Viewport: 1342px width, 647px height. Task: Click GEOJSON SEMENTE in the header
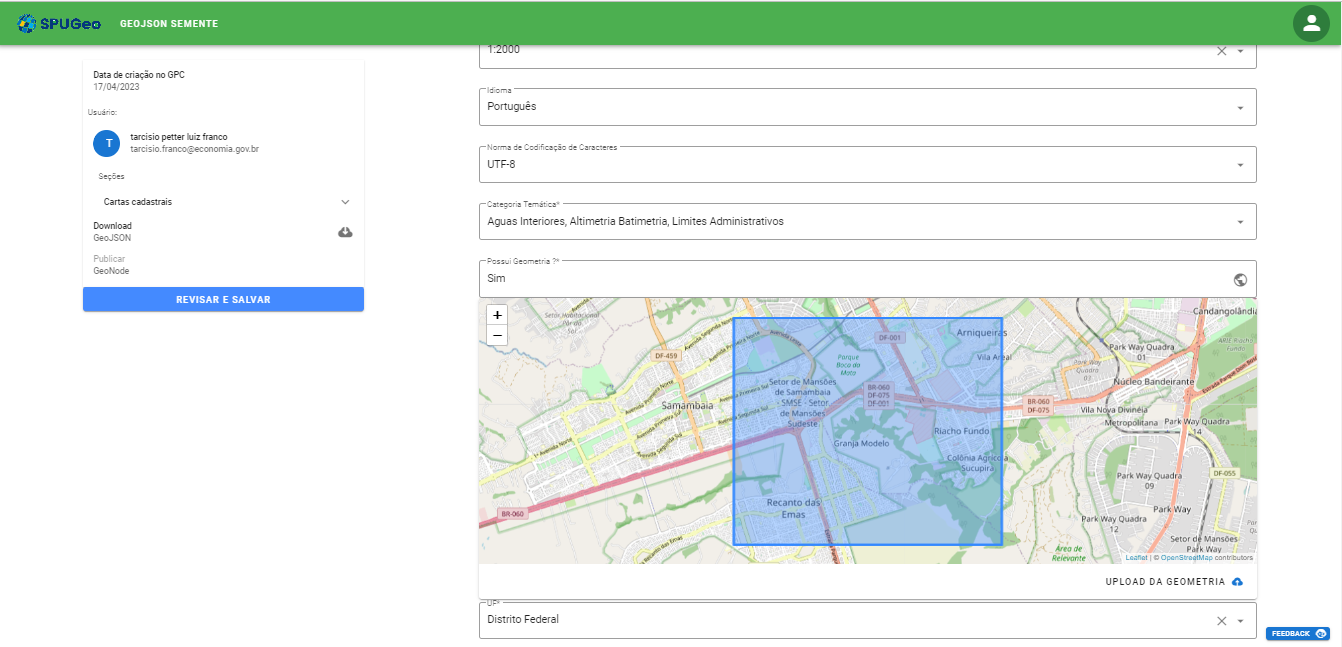click(168, 23)
